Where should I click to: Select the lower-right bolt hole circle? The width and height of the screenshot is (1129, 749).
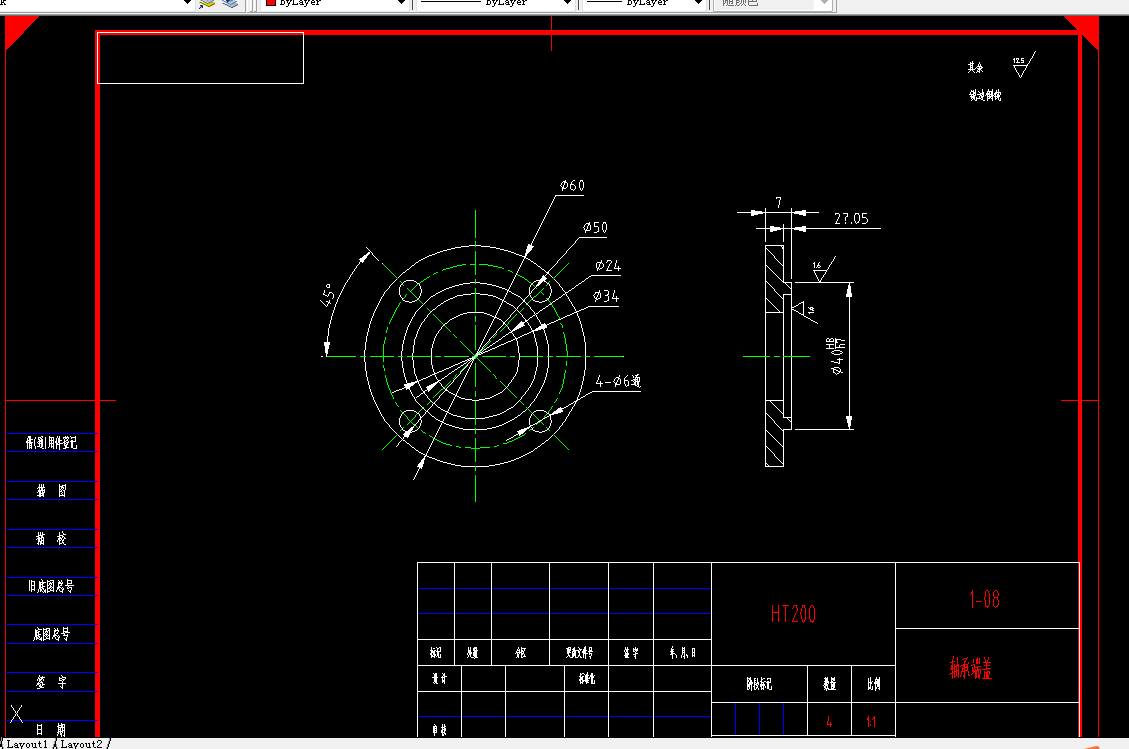(x=540, y=421)
